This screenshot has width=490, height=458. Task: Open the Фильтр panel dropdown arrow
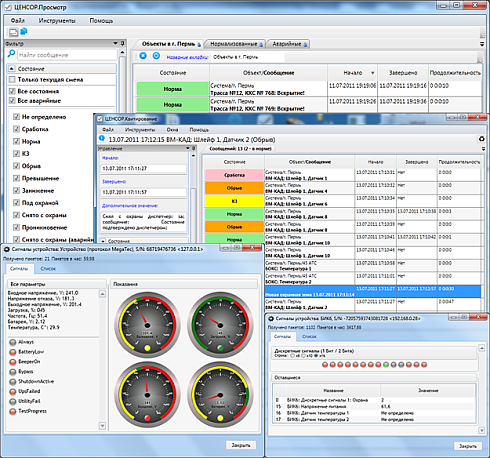115,43
